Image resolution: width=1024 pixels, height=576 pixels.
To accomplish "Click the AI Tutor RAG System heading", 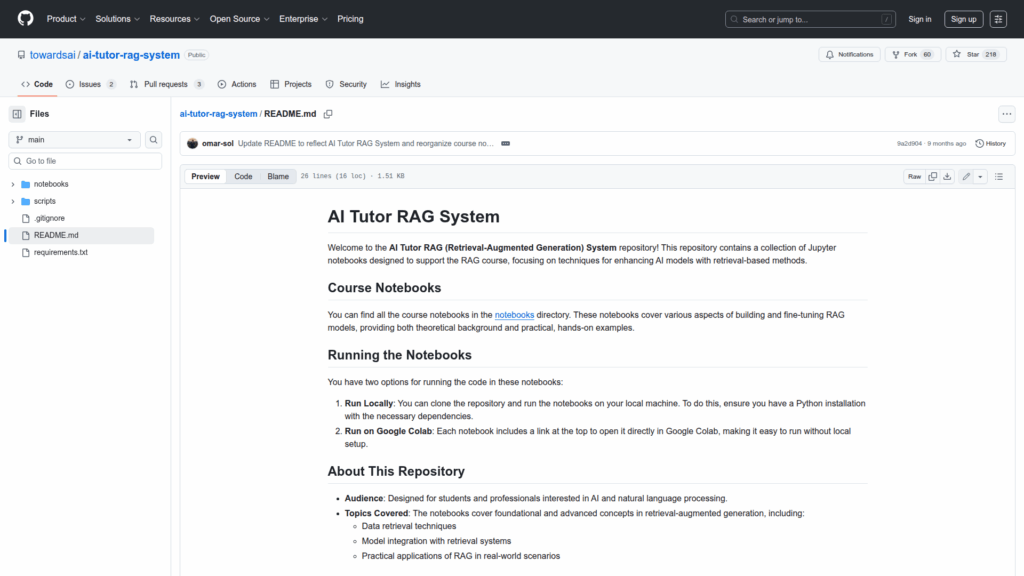I will pos(413,217).
